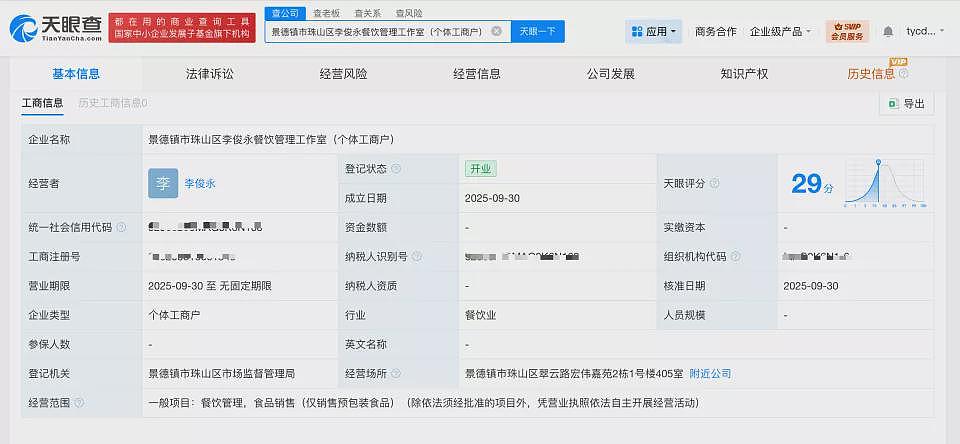
Task: Switch to the 知识产权 tab
Action: click(744, 74)
